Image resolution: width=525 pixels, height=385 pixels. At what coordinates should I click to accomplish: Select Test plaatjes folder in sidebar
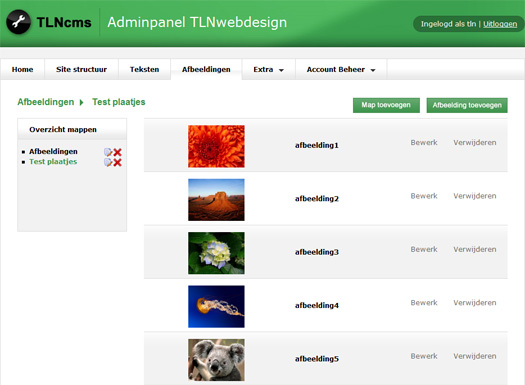53,162
